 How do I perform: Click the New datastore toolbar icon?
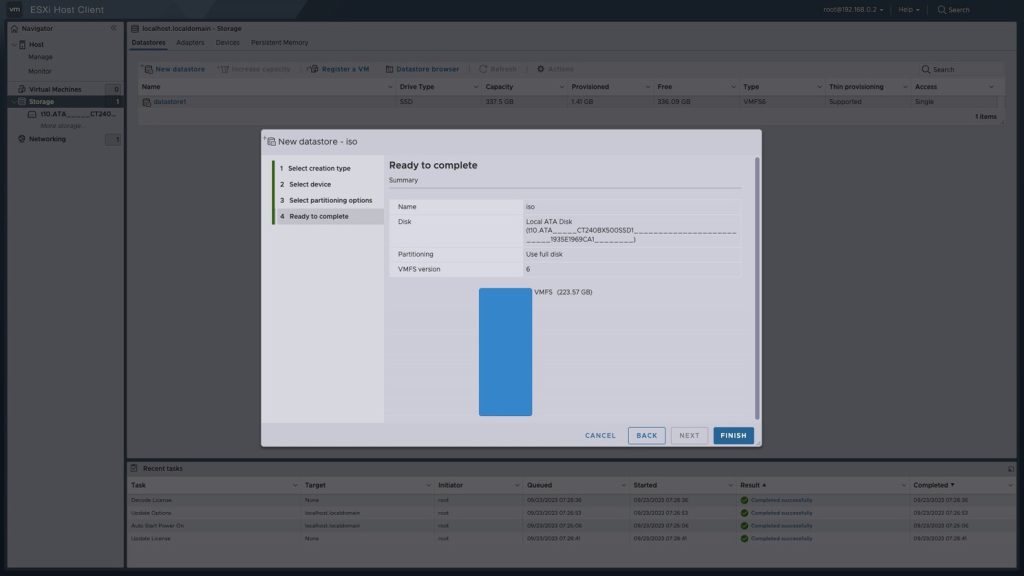tap(148, 69)
